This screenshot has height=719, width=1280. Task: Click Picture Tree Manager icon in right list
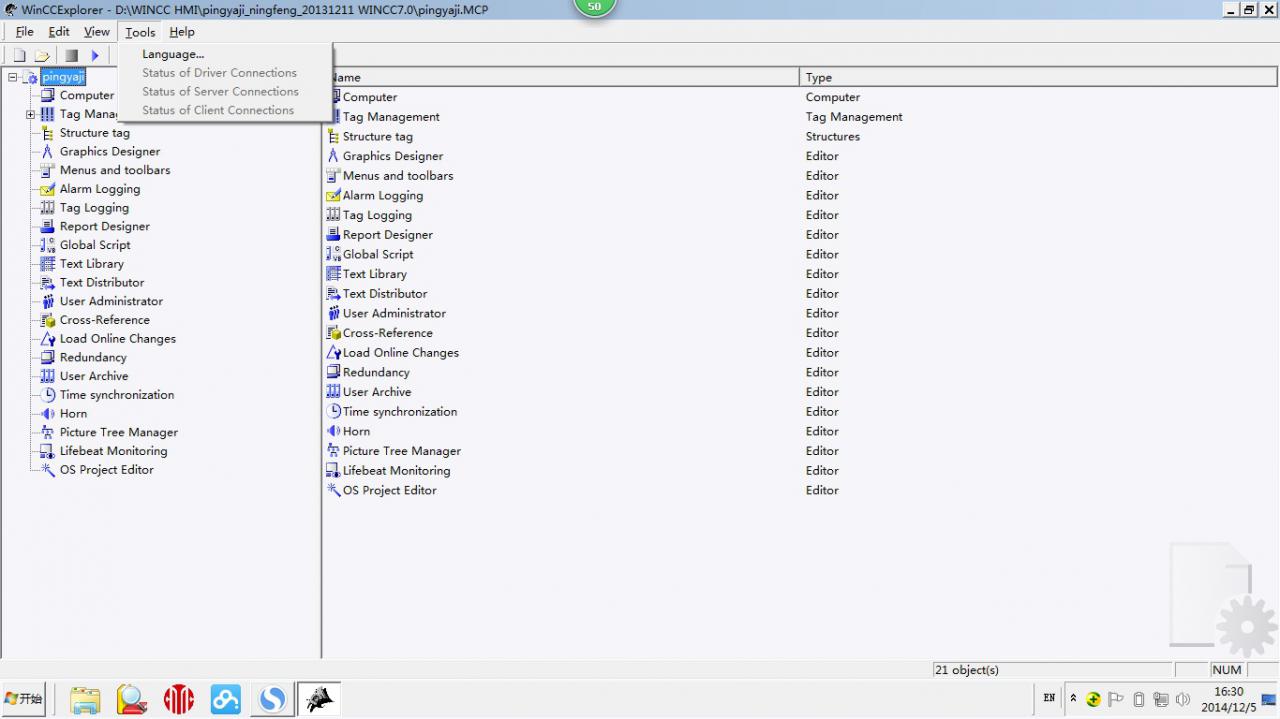334,451
